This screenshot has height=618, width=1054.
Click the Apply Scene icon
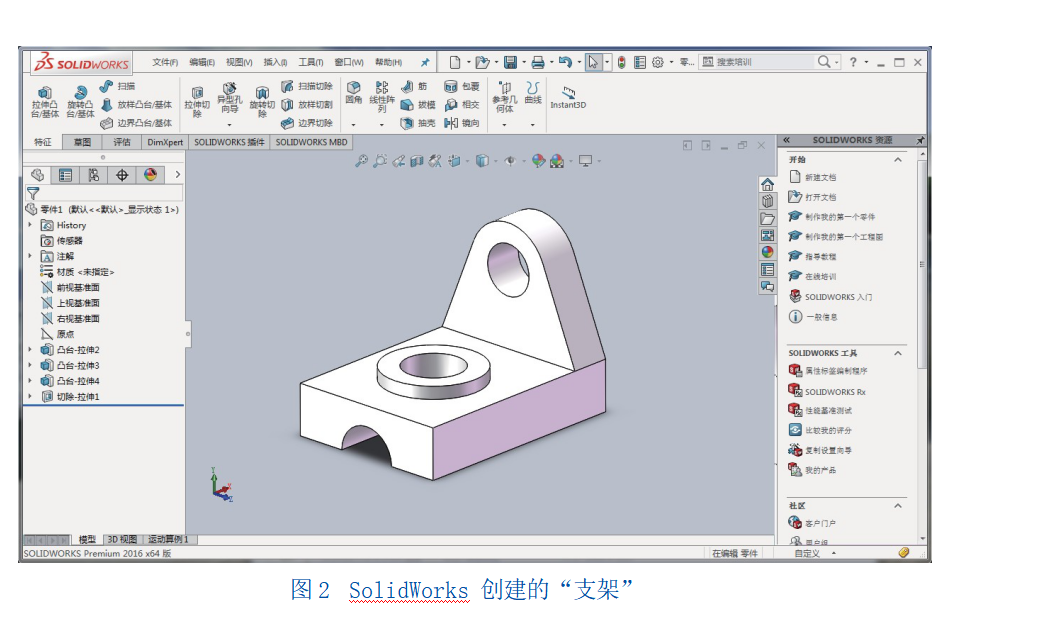(x=557, y=161)
